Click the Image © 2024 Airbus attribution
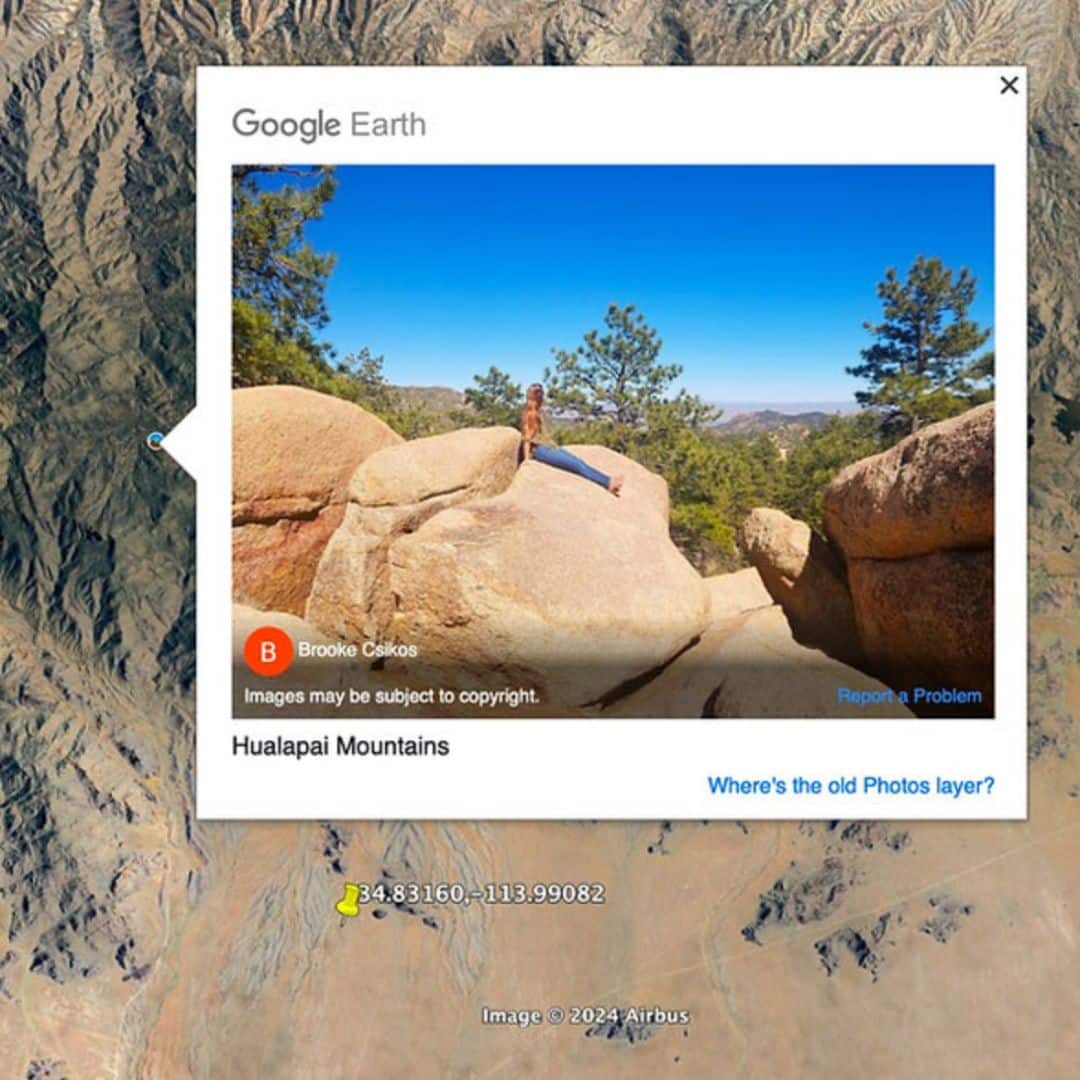 click(x=585, y=1016)
